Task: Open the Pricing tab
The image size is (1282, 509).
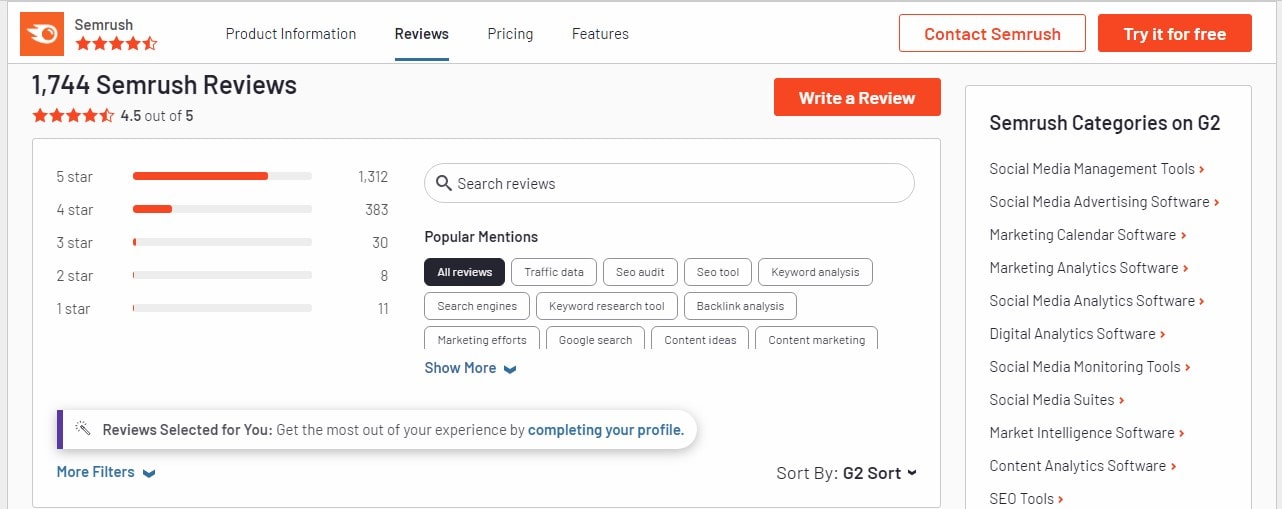Action: tap(510, 34)
